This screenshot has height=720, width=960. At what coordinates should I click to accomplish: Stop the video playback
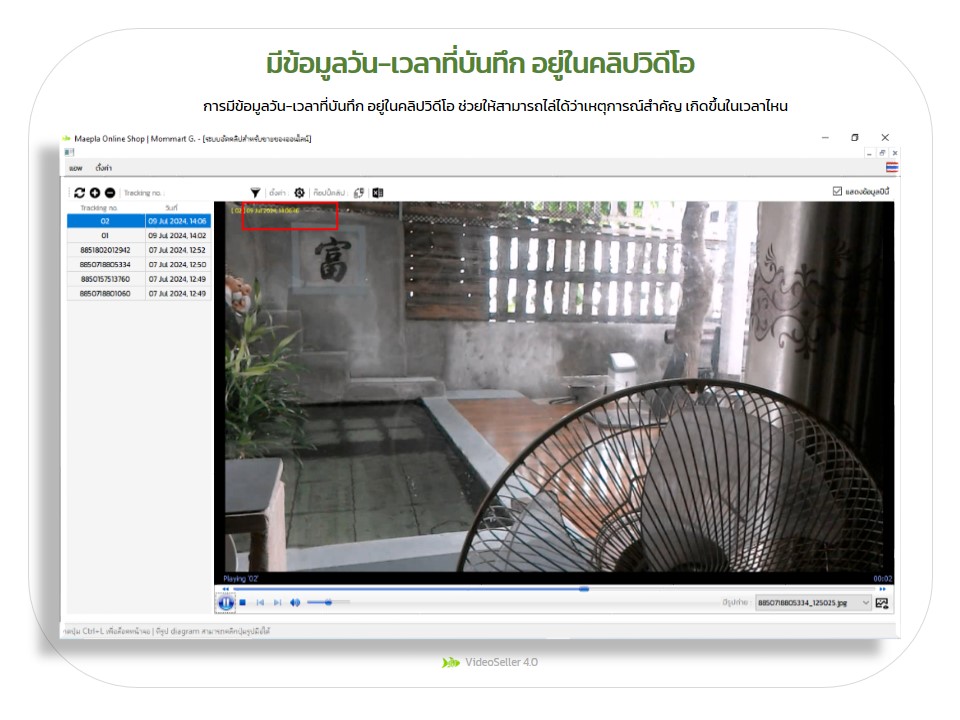click(243, 602)
